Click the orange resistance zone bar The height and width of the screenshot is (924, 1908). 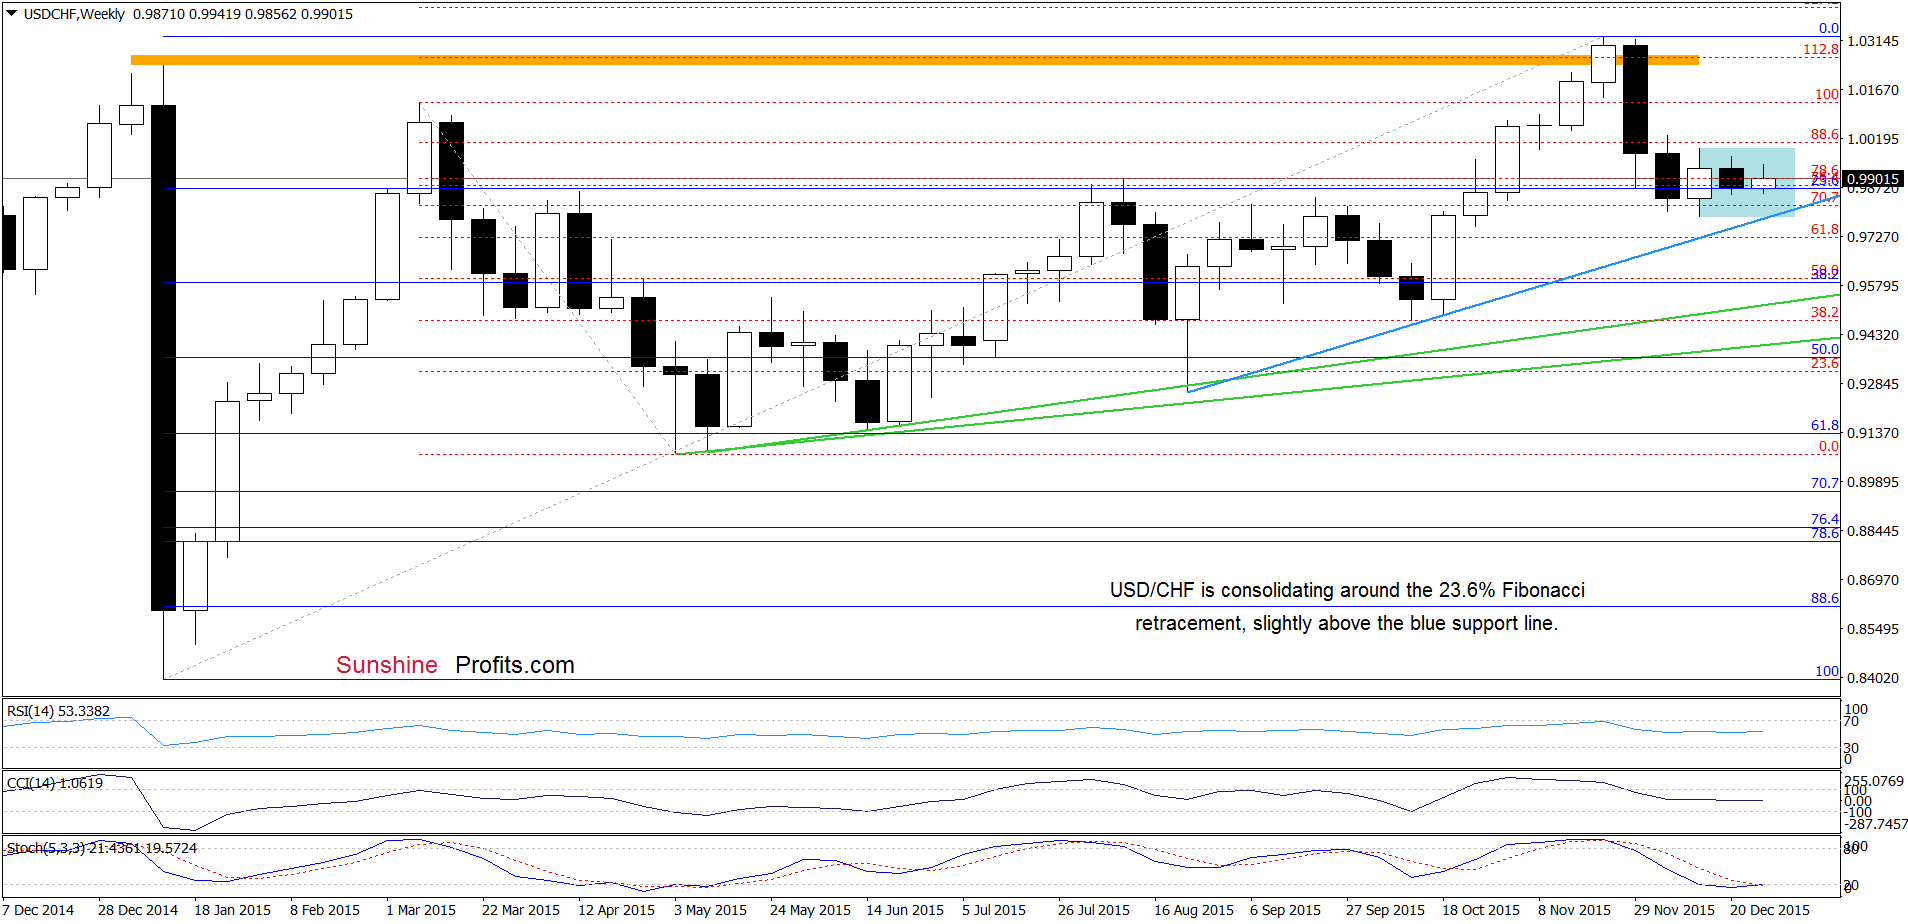[914, 60]
